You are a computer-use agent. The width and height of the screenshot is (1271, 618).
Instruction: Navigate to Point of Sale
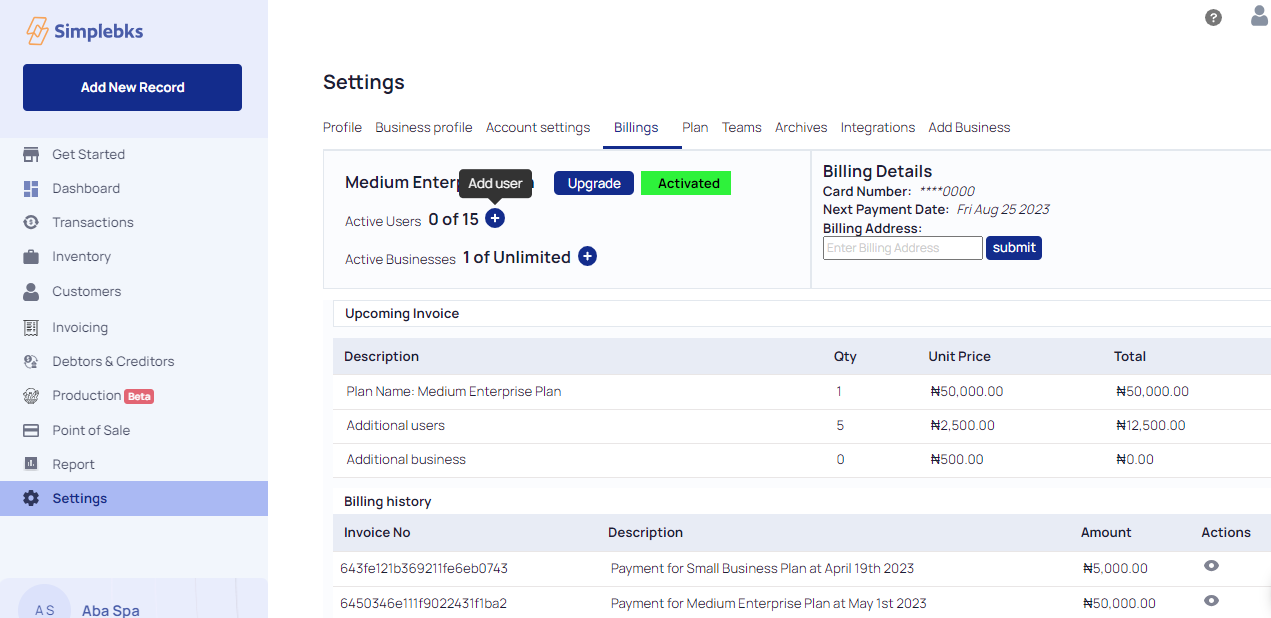click(91, 430)
